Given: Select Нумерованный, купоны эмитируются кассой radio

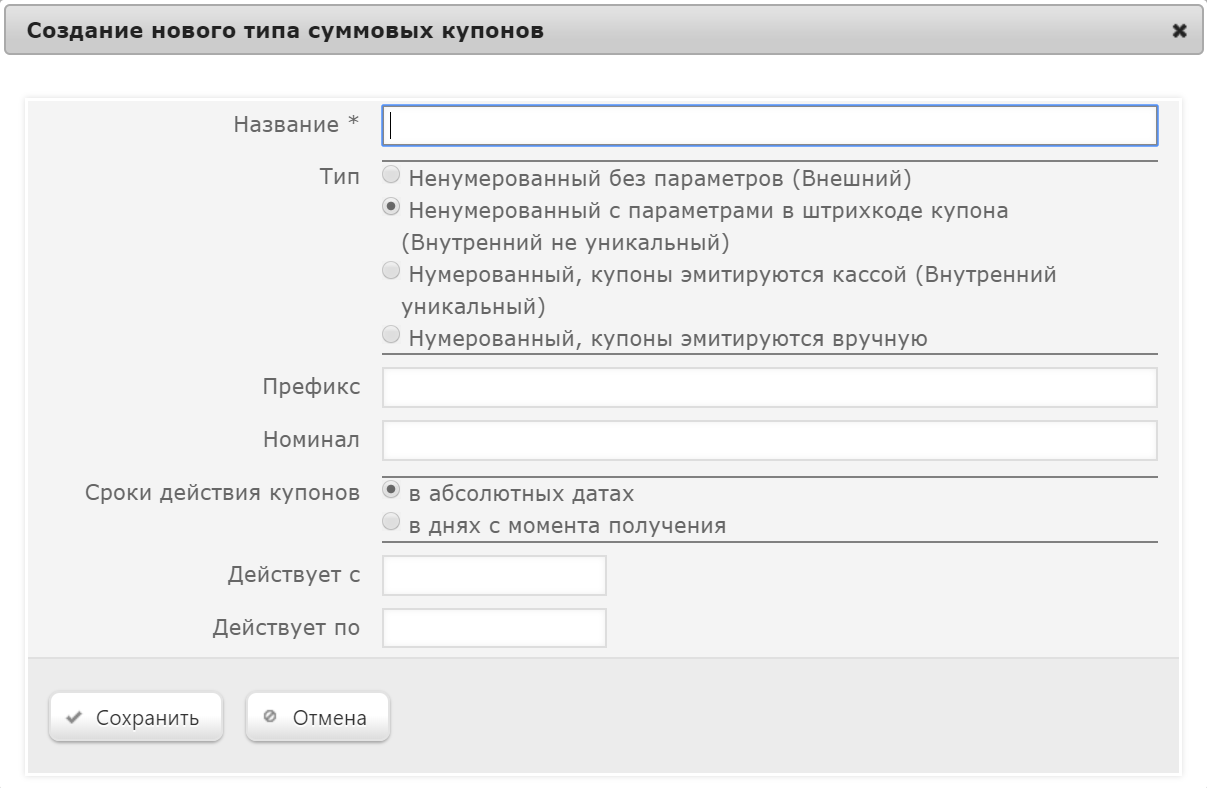Looking at the screenshot, I should pyautogui.click(x=392, y=271).
